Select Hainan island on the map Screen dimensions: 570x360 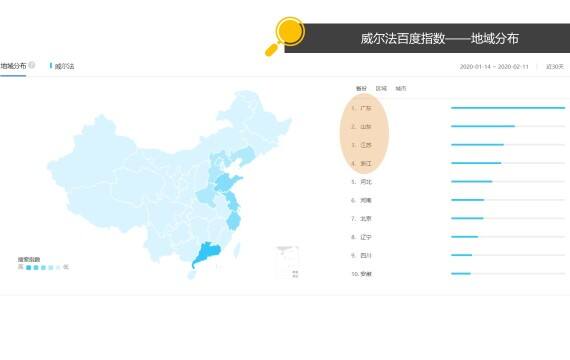click(191, 275)
